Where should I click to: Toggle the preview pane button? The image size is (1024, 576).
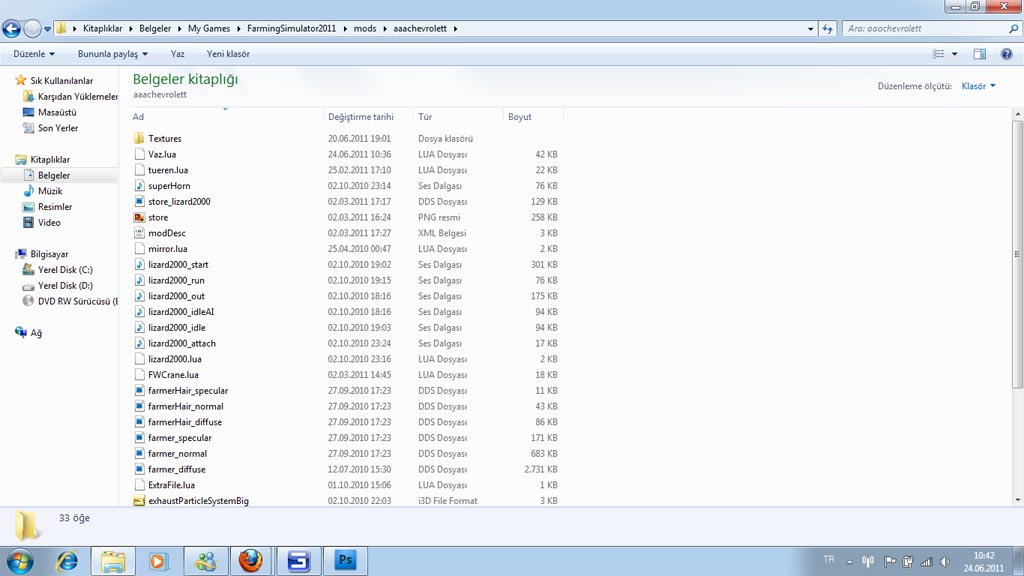(x=979, y=54)
